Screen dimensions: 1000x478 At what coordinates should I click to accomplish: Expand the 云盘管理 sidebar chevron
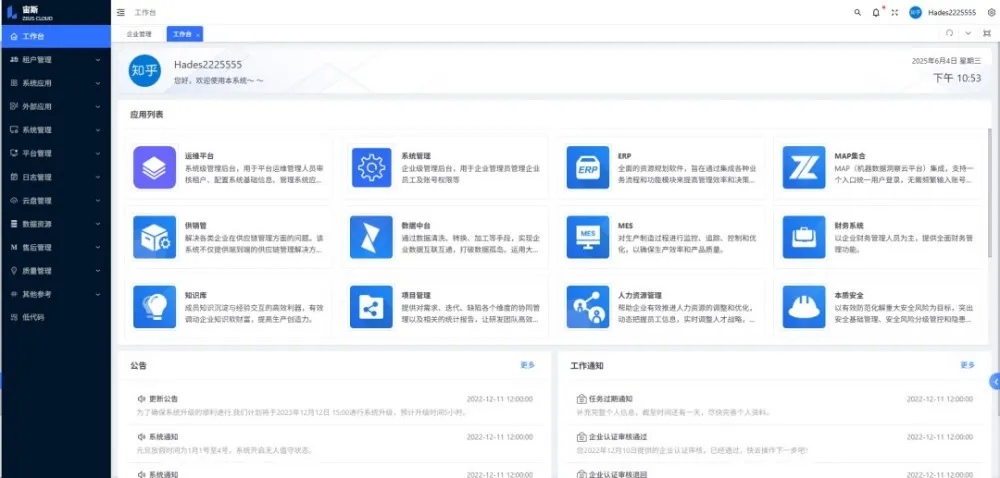tap(98, 201)
